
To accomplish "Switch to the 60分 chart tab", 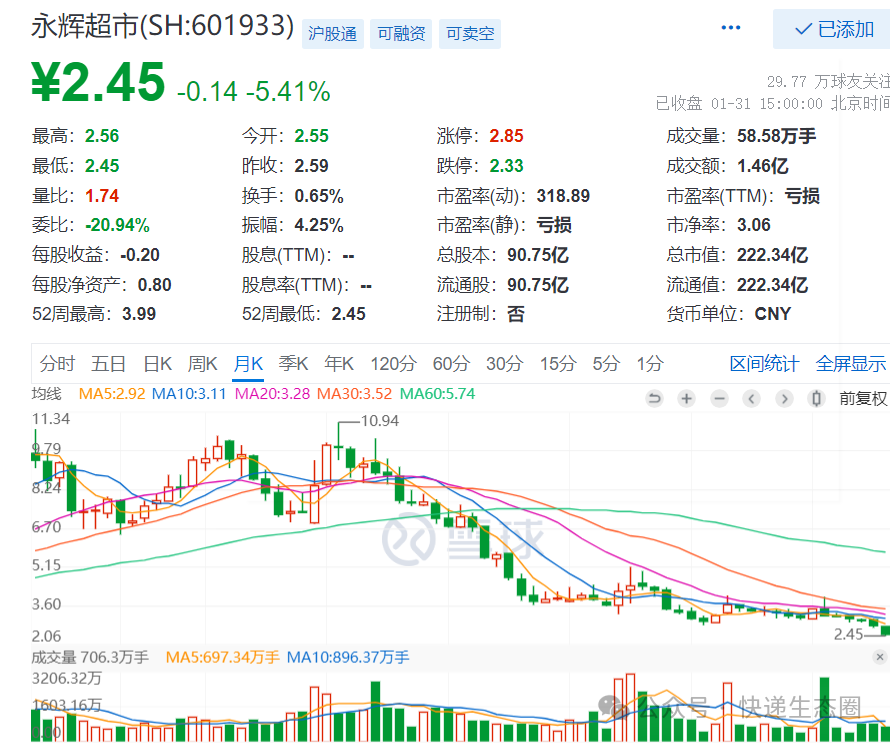I will point(450,363).
